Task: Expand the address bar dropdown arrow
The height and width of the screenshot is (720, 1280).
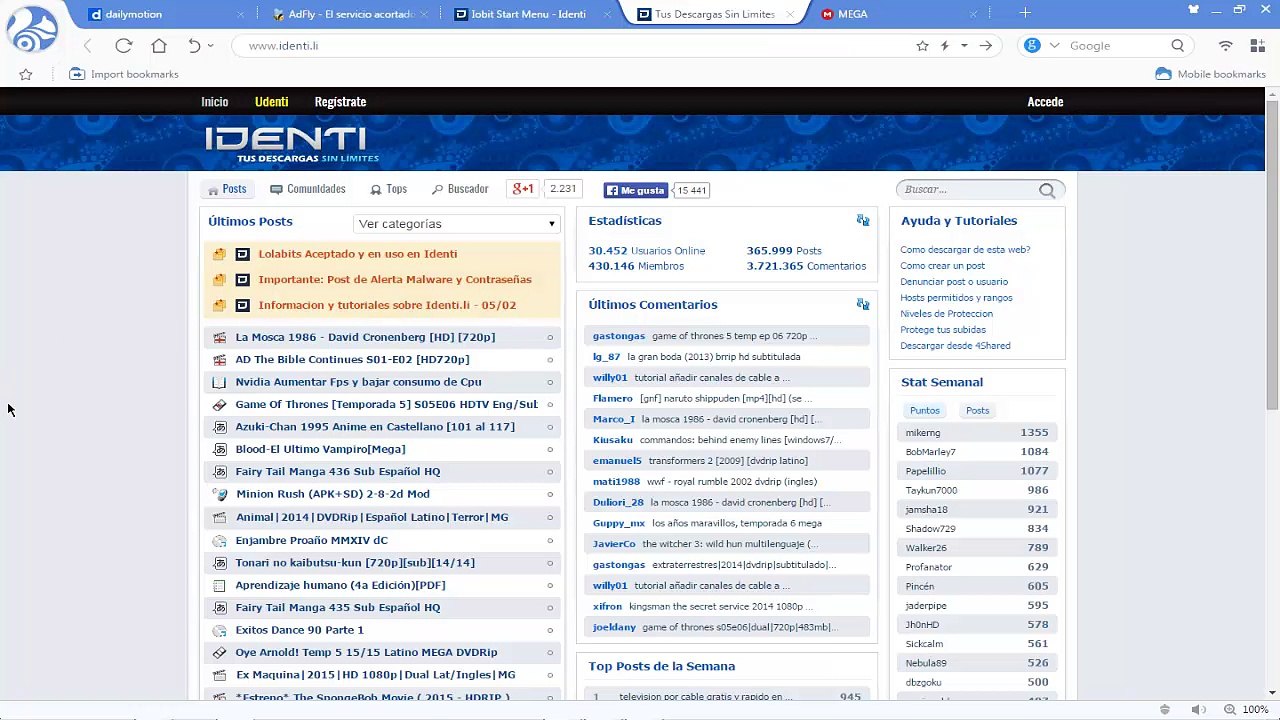Action: 964,46
